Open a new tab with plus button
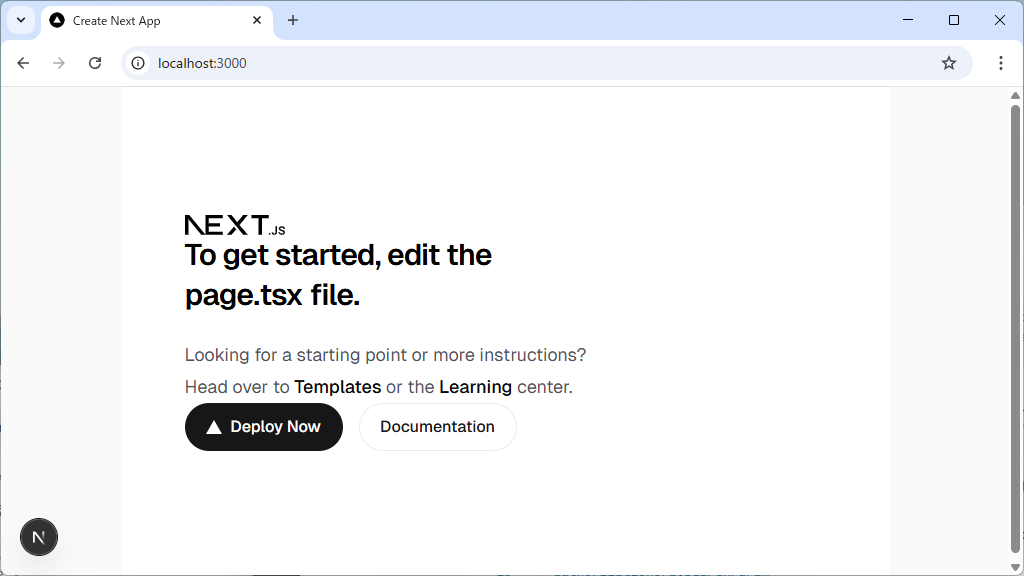 [x=293, y=20]
